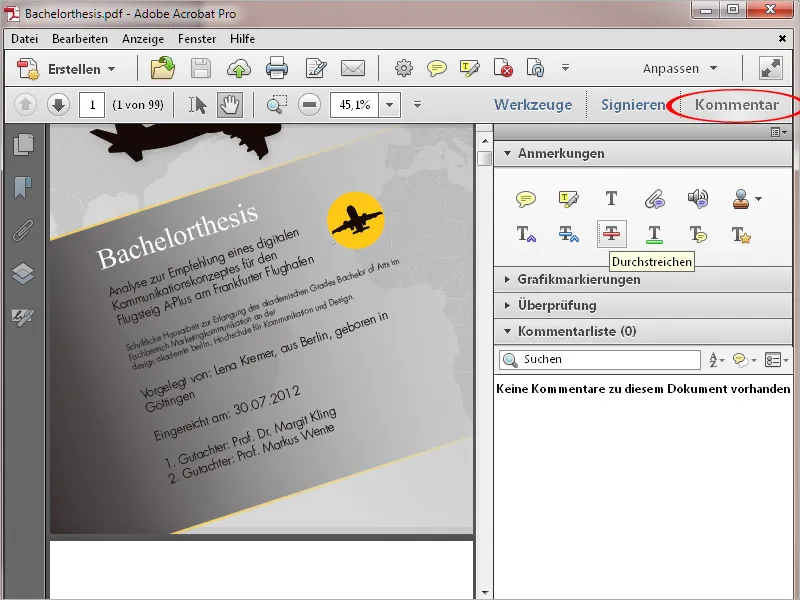
Task: Click highlight text icon in top toolbar
Action: 469,68
